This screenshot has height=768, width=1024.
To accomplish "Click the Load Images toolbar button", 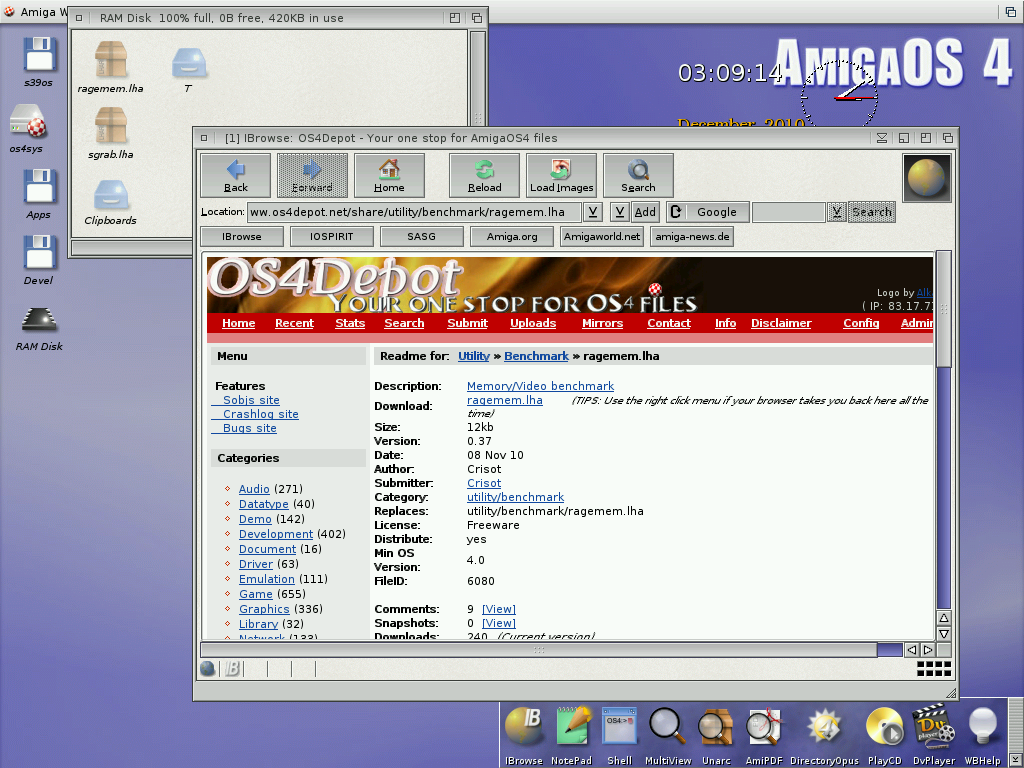I will tap(562, 175).
